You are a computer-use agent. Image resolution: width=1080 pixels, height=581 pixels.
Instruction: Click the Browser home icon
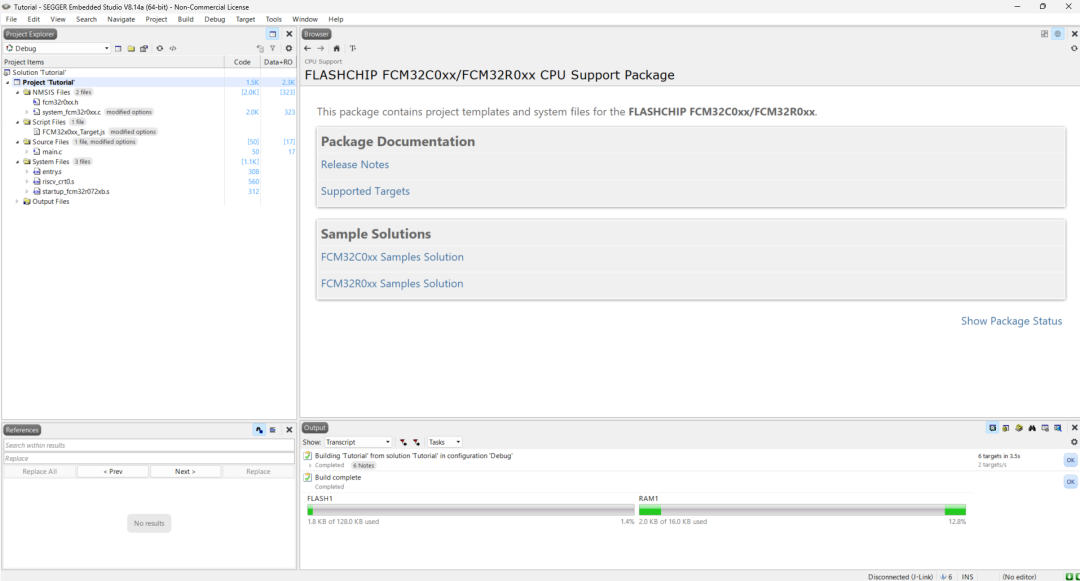pos(336,48)
